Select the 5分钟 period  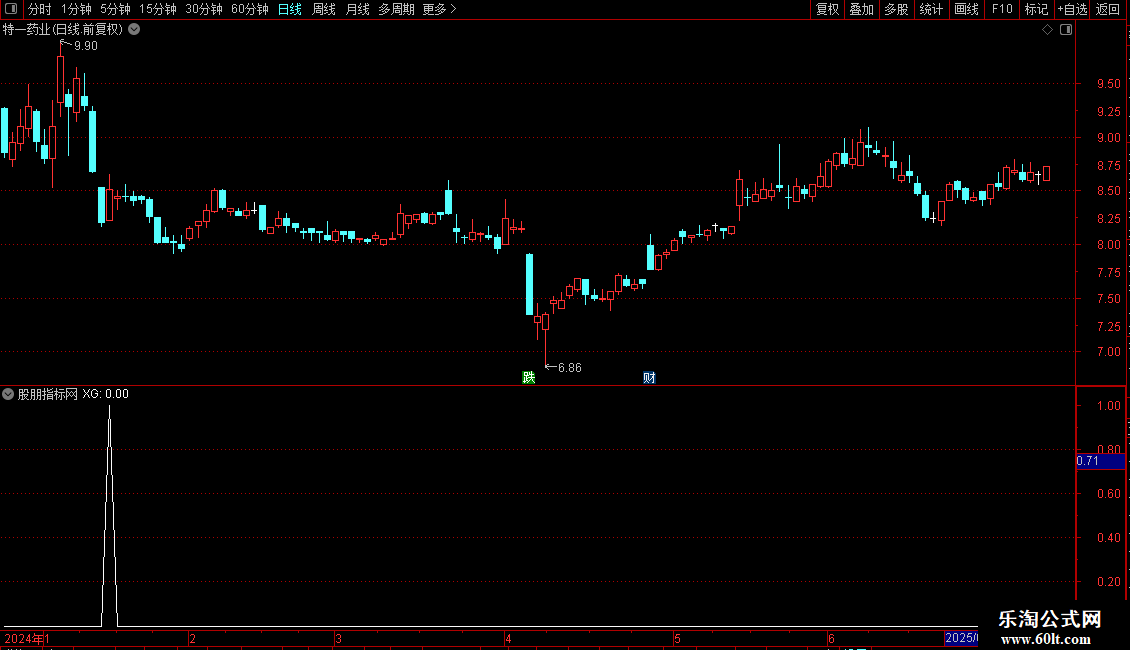pyautogui.click(x=115, y=9)
